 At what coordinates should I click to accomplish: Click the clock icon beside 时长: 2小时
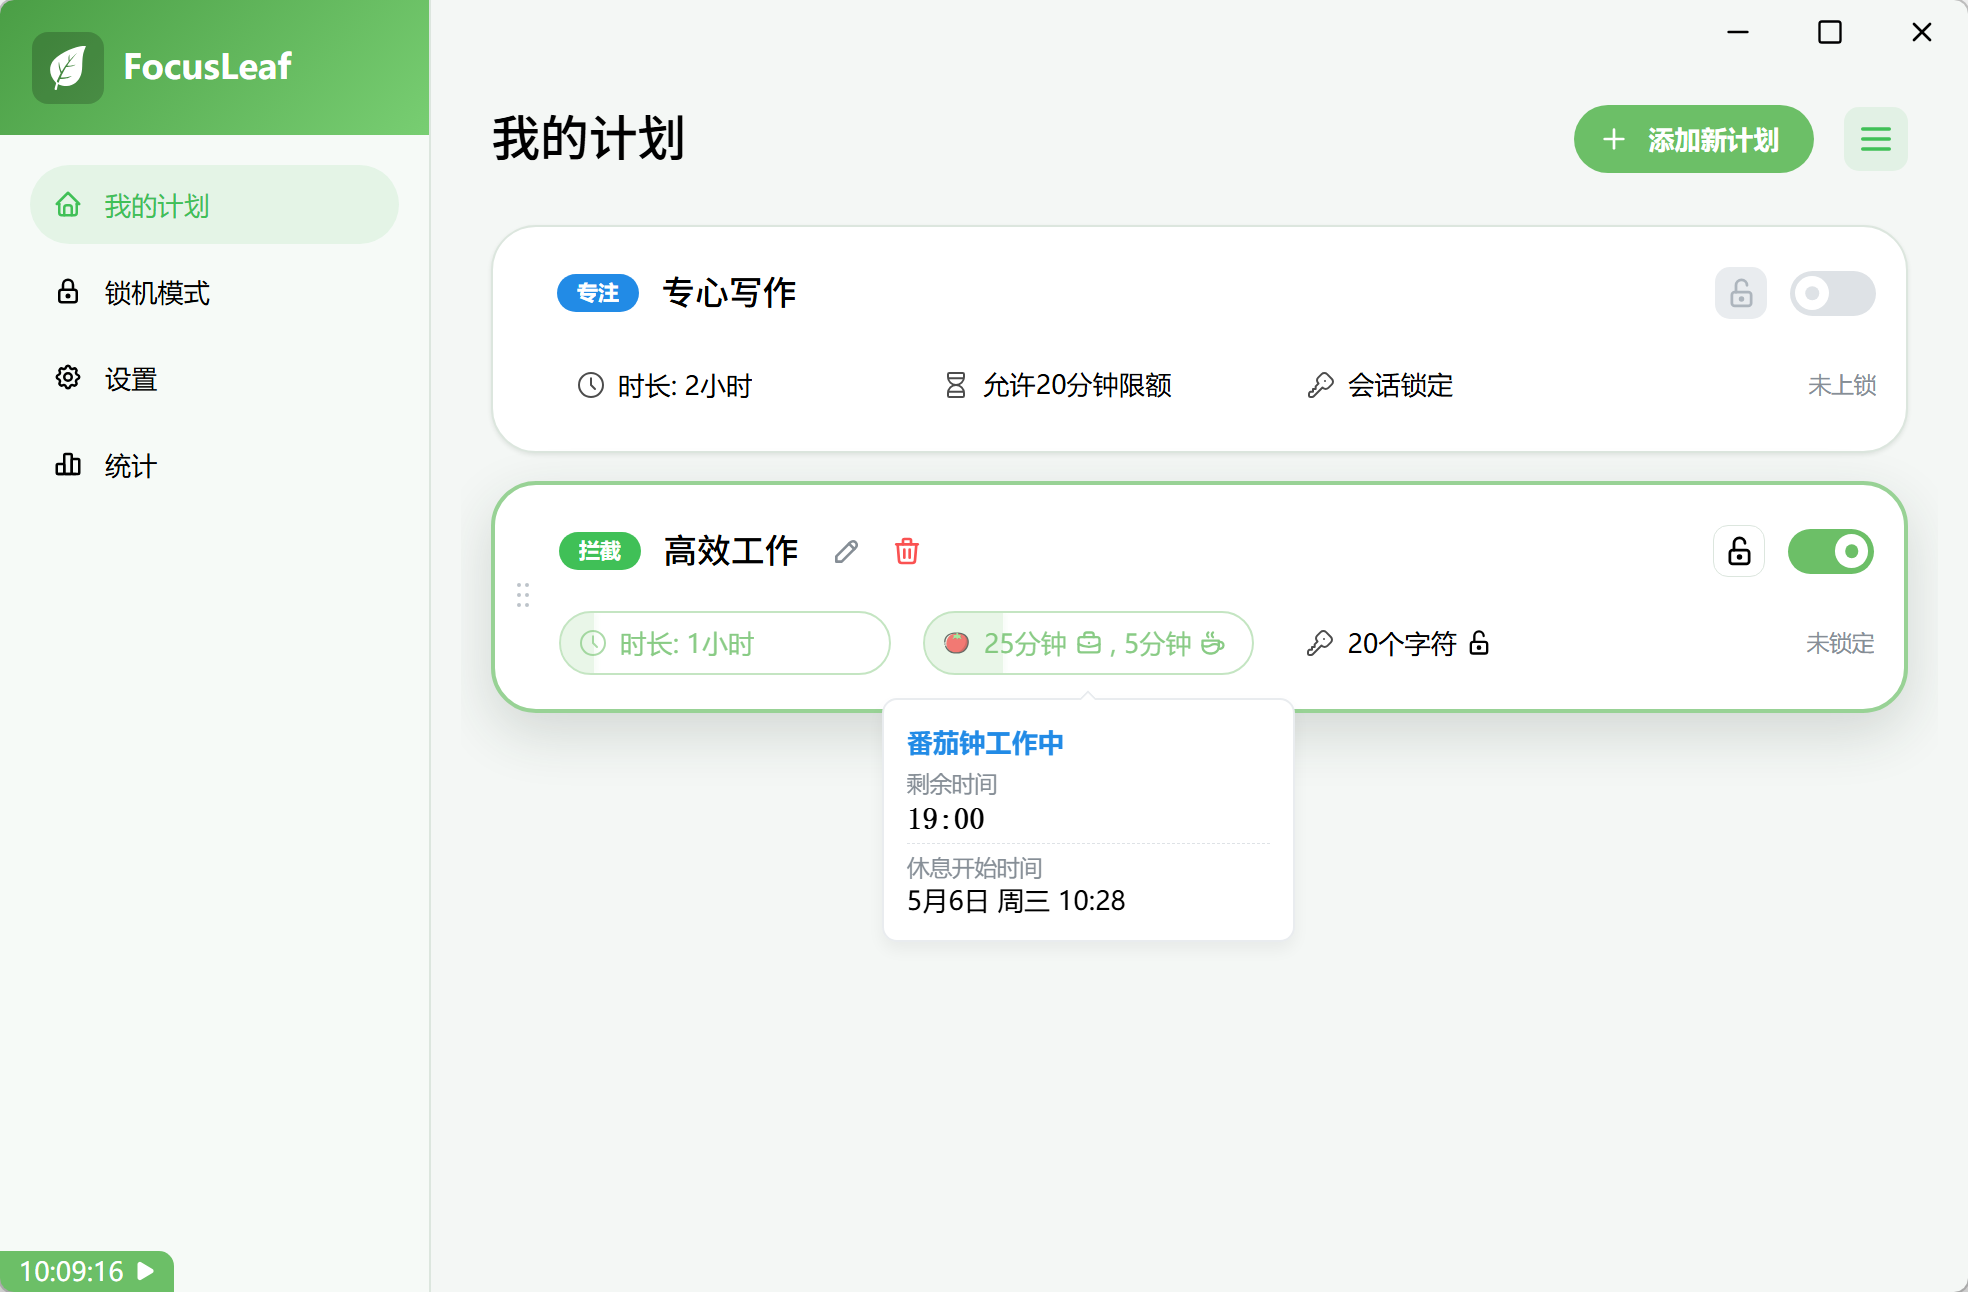[x=591, y=385]
